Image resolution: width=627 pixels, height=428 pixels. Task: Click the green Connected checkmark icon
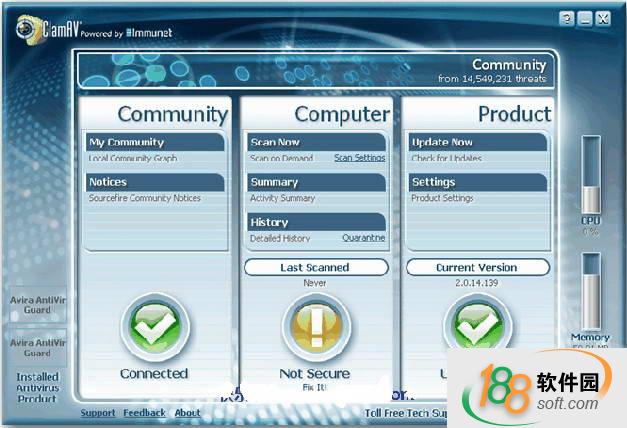[154, 328]
